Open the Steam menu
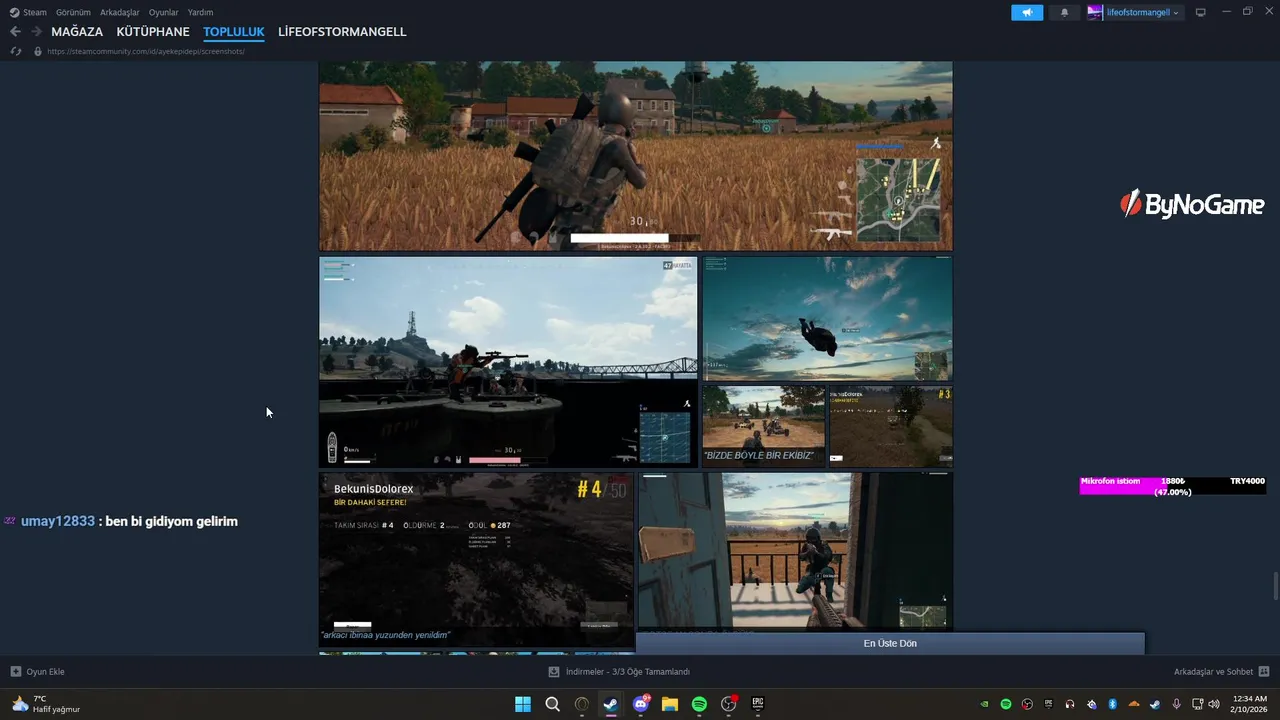The image size is (1280, 720). [28, 12]
